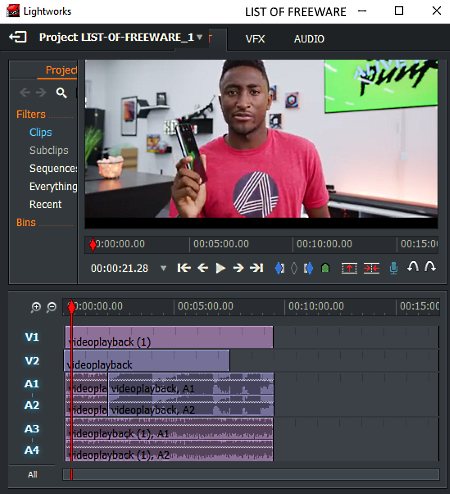Maximize the Lightworks window
Screen dimensions: 450x494
399,11
